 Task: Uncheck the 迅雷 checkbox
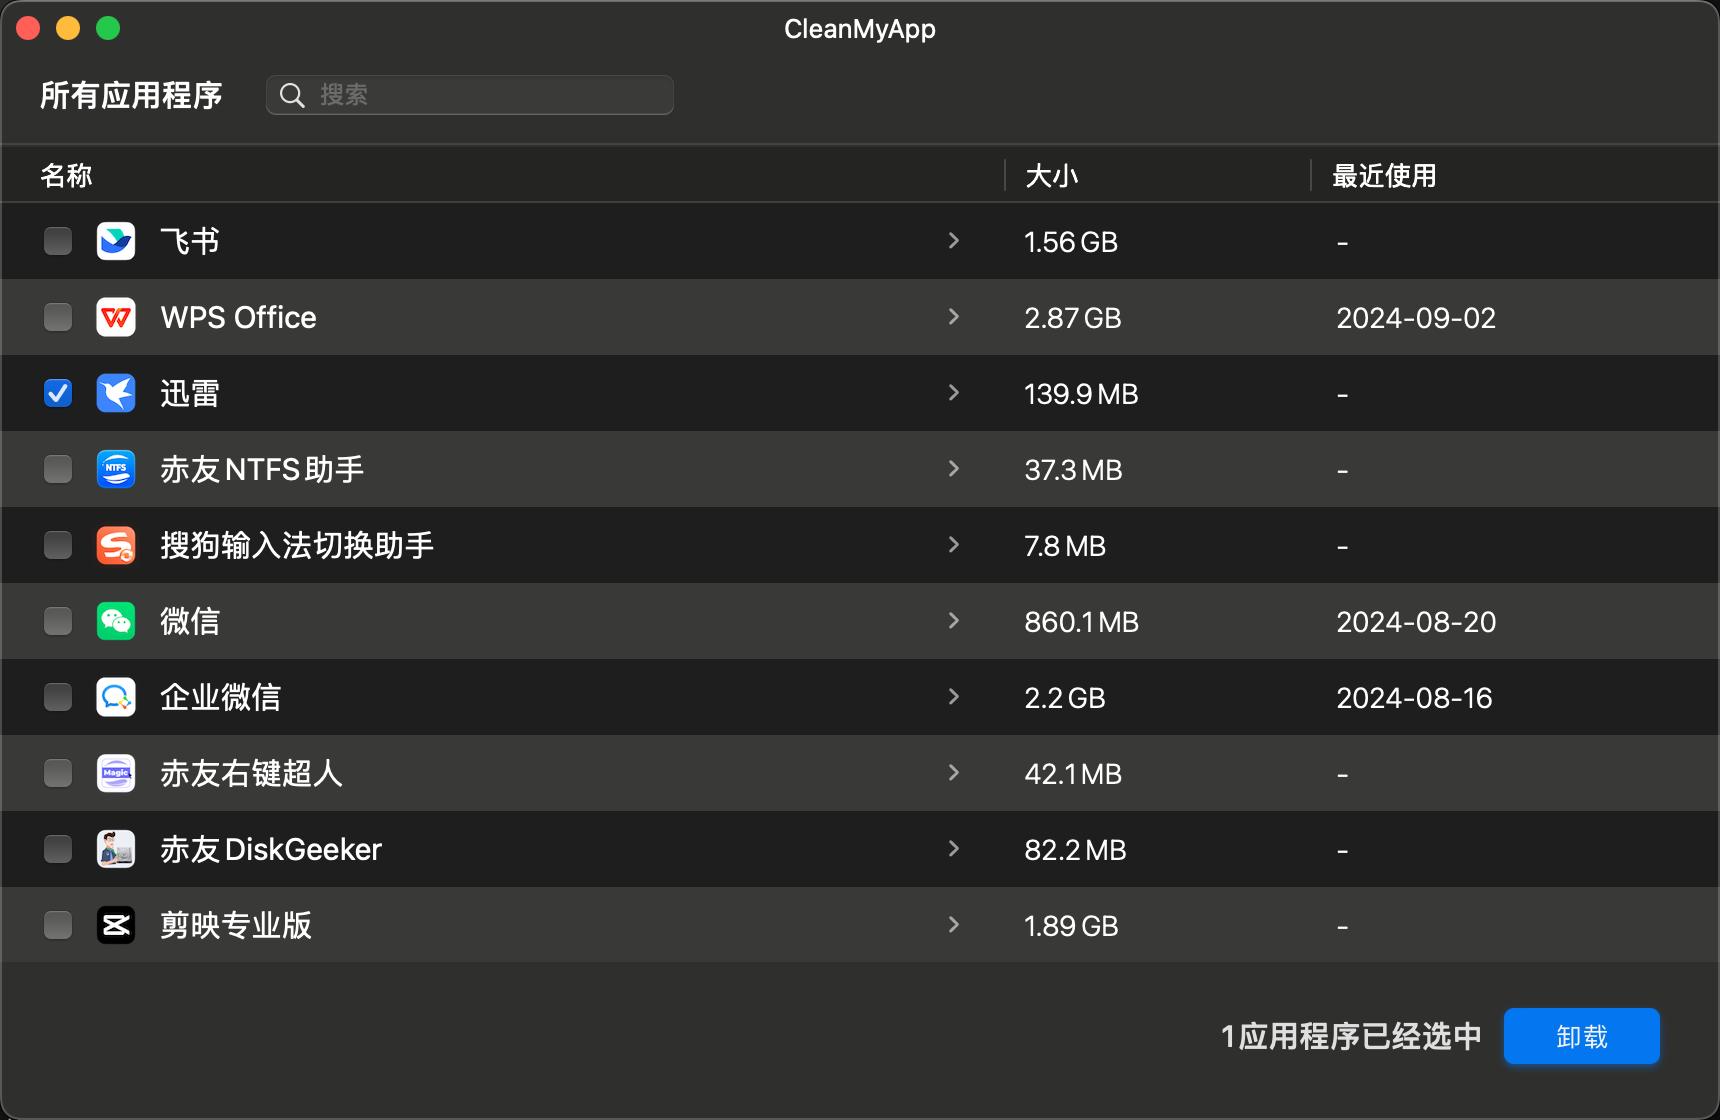[x=58, y=393]
